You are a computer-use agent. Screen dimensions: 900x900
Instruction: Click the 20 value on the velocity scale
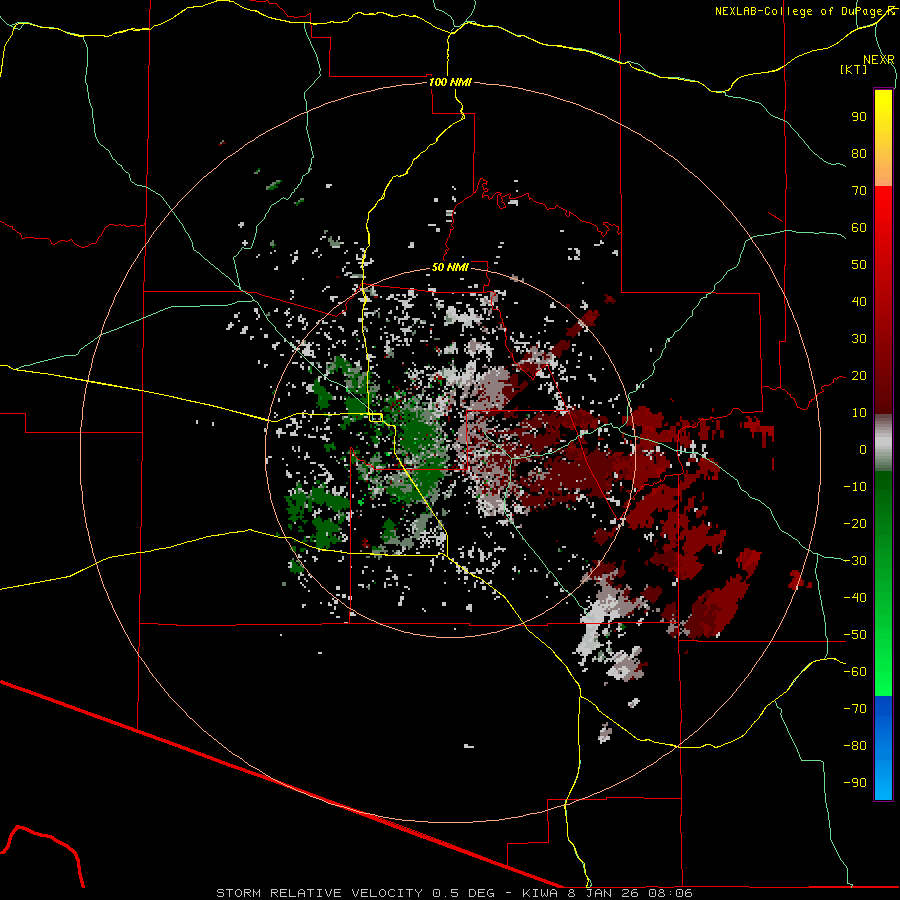pyautogui.click(x=859, y=376)
